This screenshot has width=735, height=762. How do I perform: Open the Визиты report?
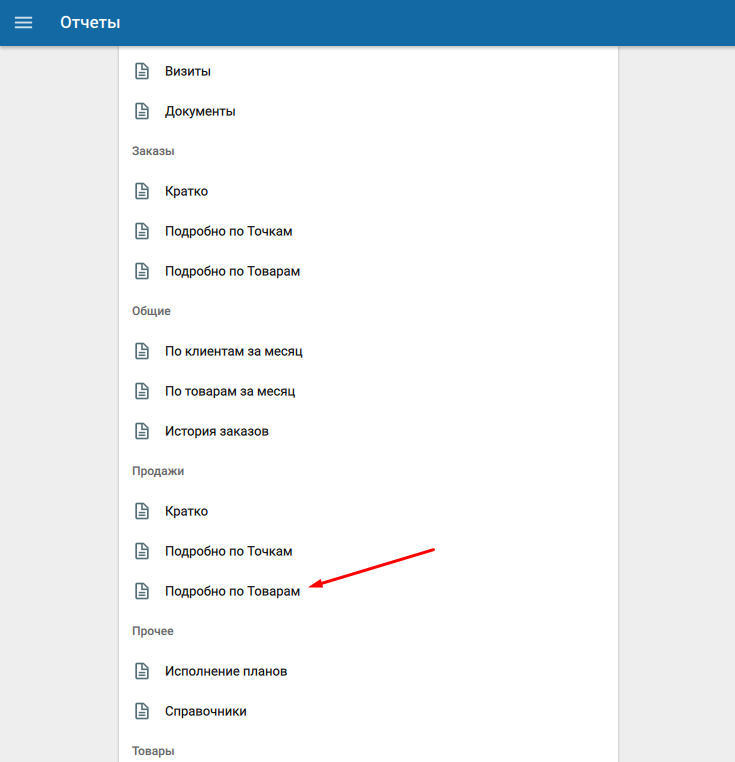188,71
